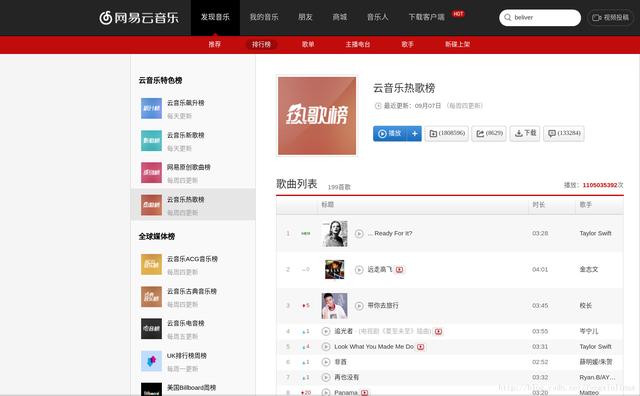640x396 pixels.
Task: Open the 下载客户端 top tab
Action: (x=427, y=18)
